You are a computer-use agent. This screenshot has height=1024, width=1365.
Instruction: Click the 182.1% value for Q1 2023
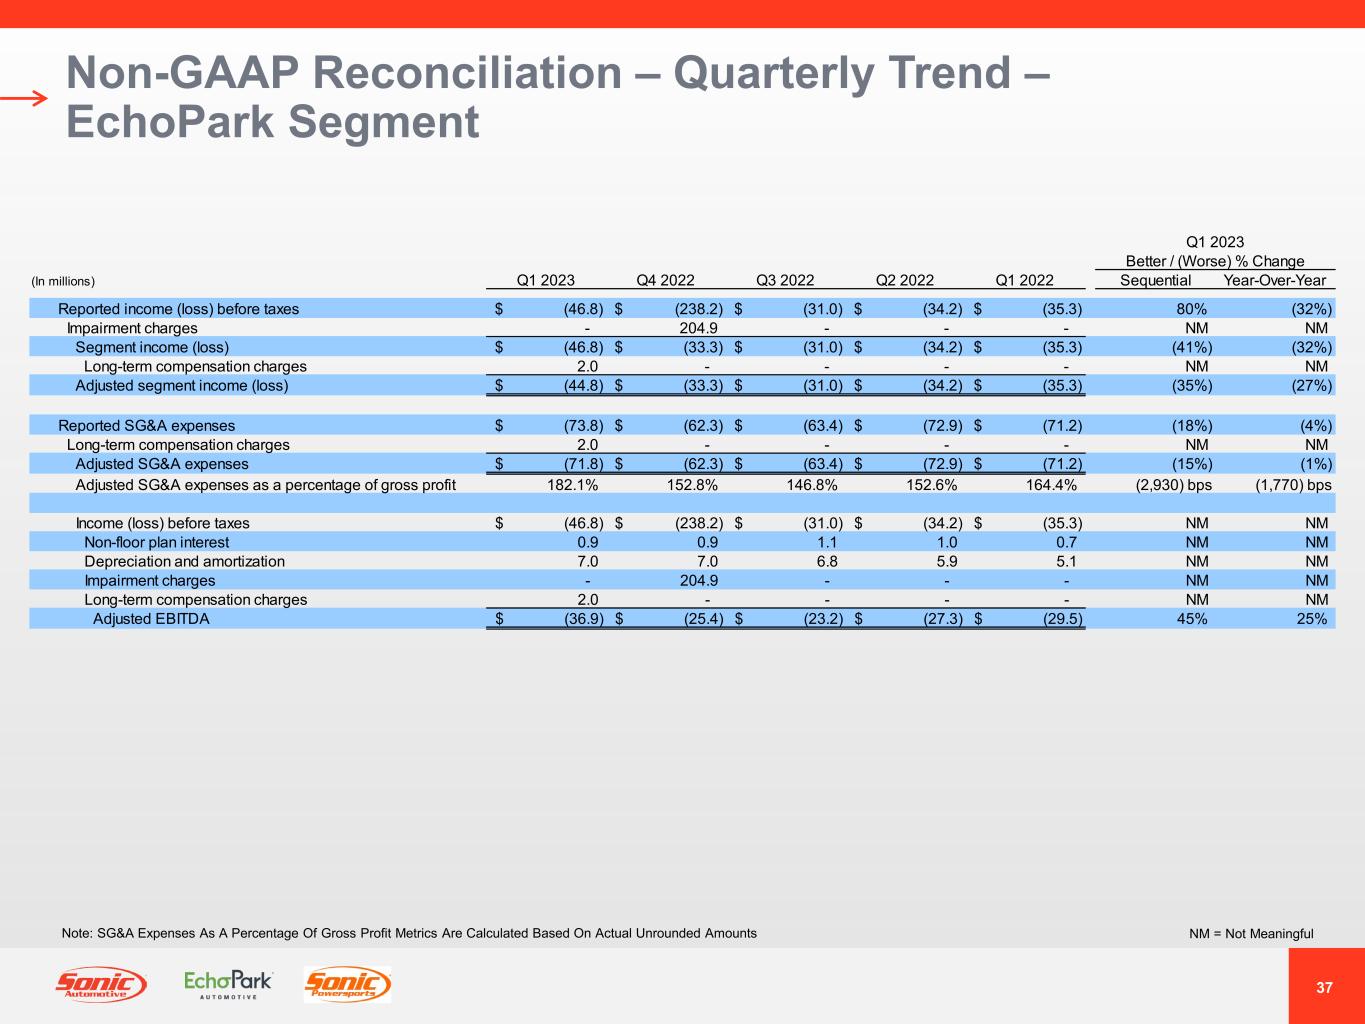573,485
